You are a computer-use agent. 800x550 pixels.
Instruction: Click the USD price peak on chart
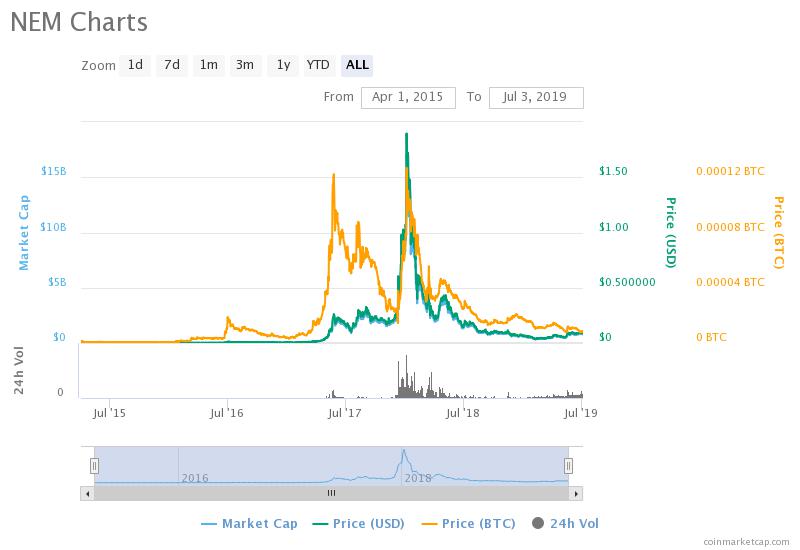click(x=406, y=134)
